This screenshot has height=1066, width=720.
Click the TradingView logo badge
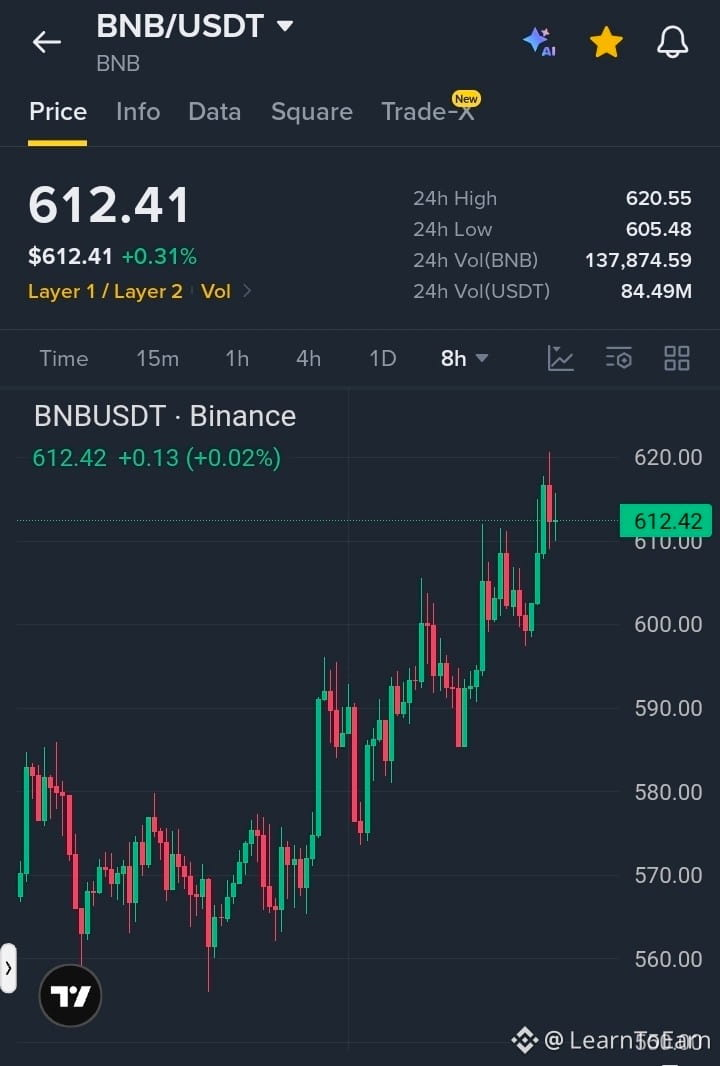point(70,995)
